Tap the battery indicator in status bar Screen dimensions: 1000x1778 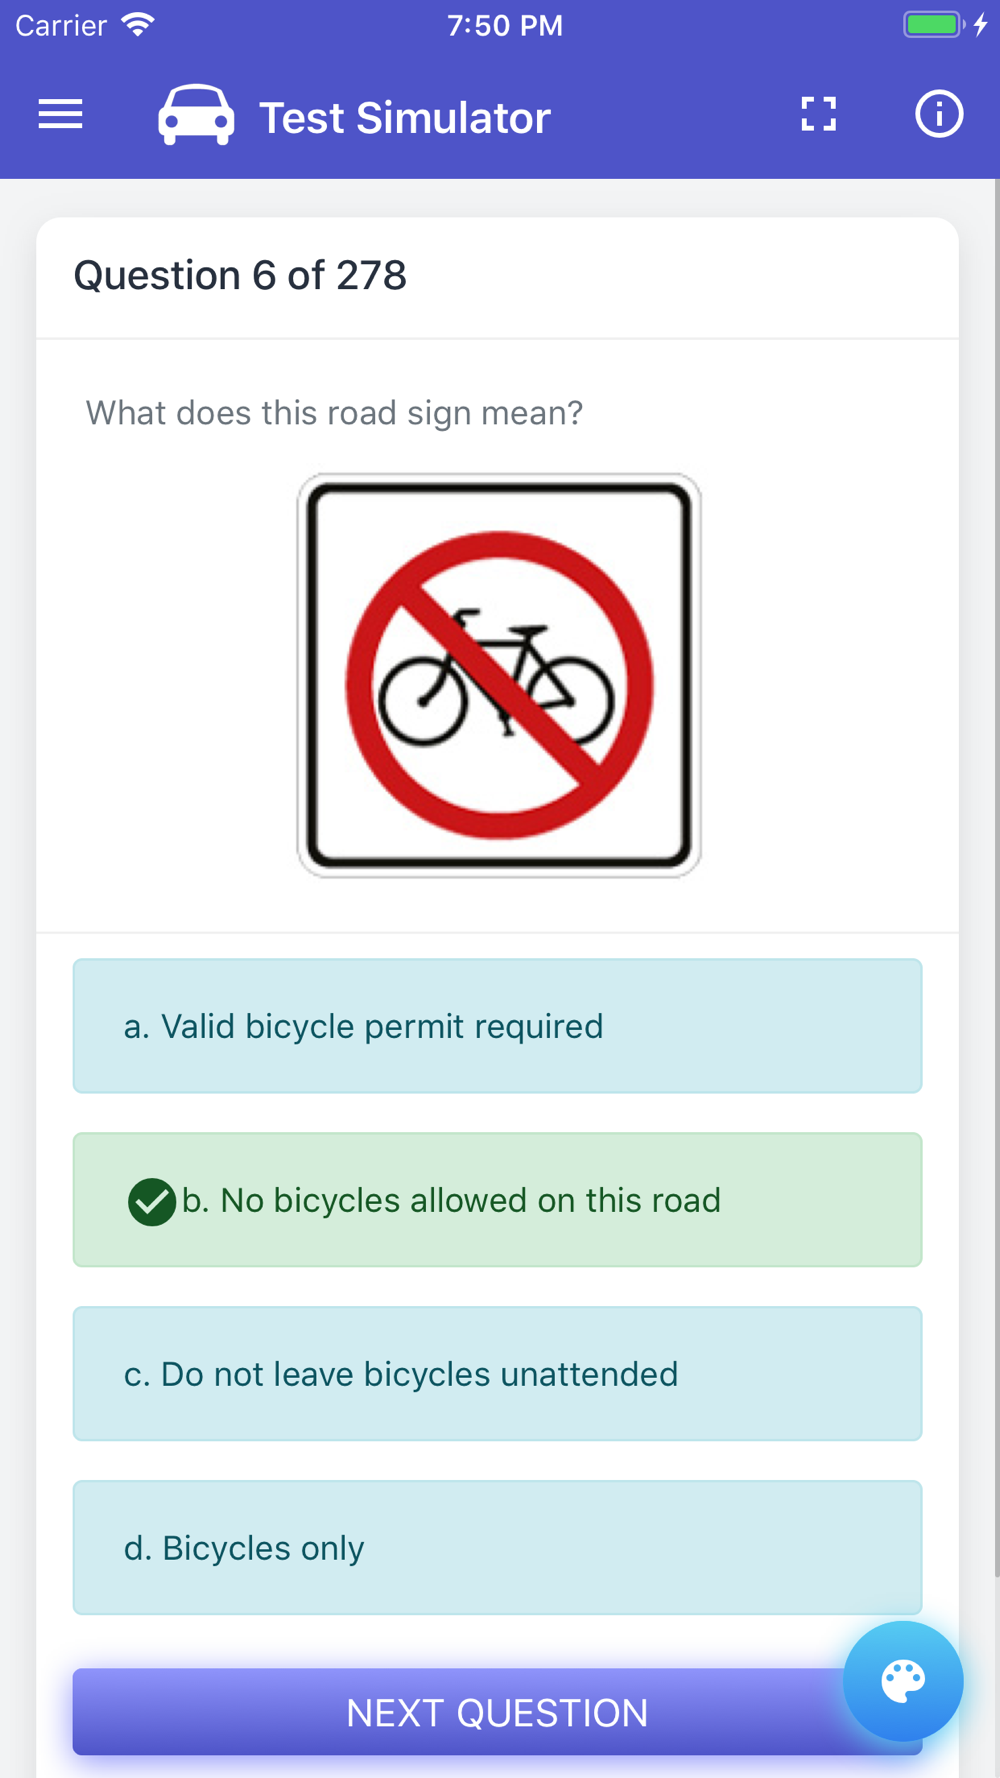pos(932,24)
